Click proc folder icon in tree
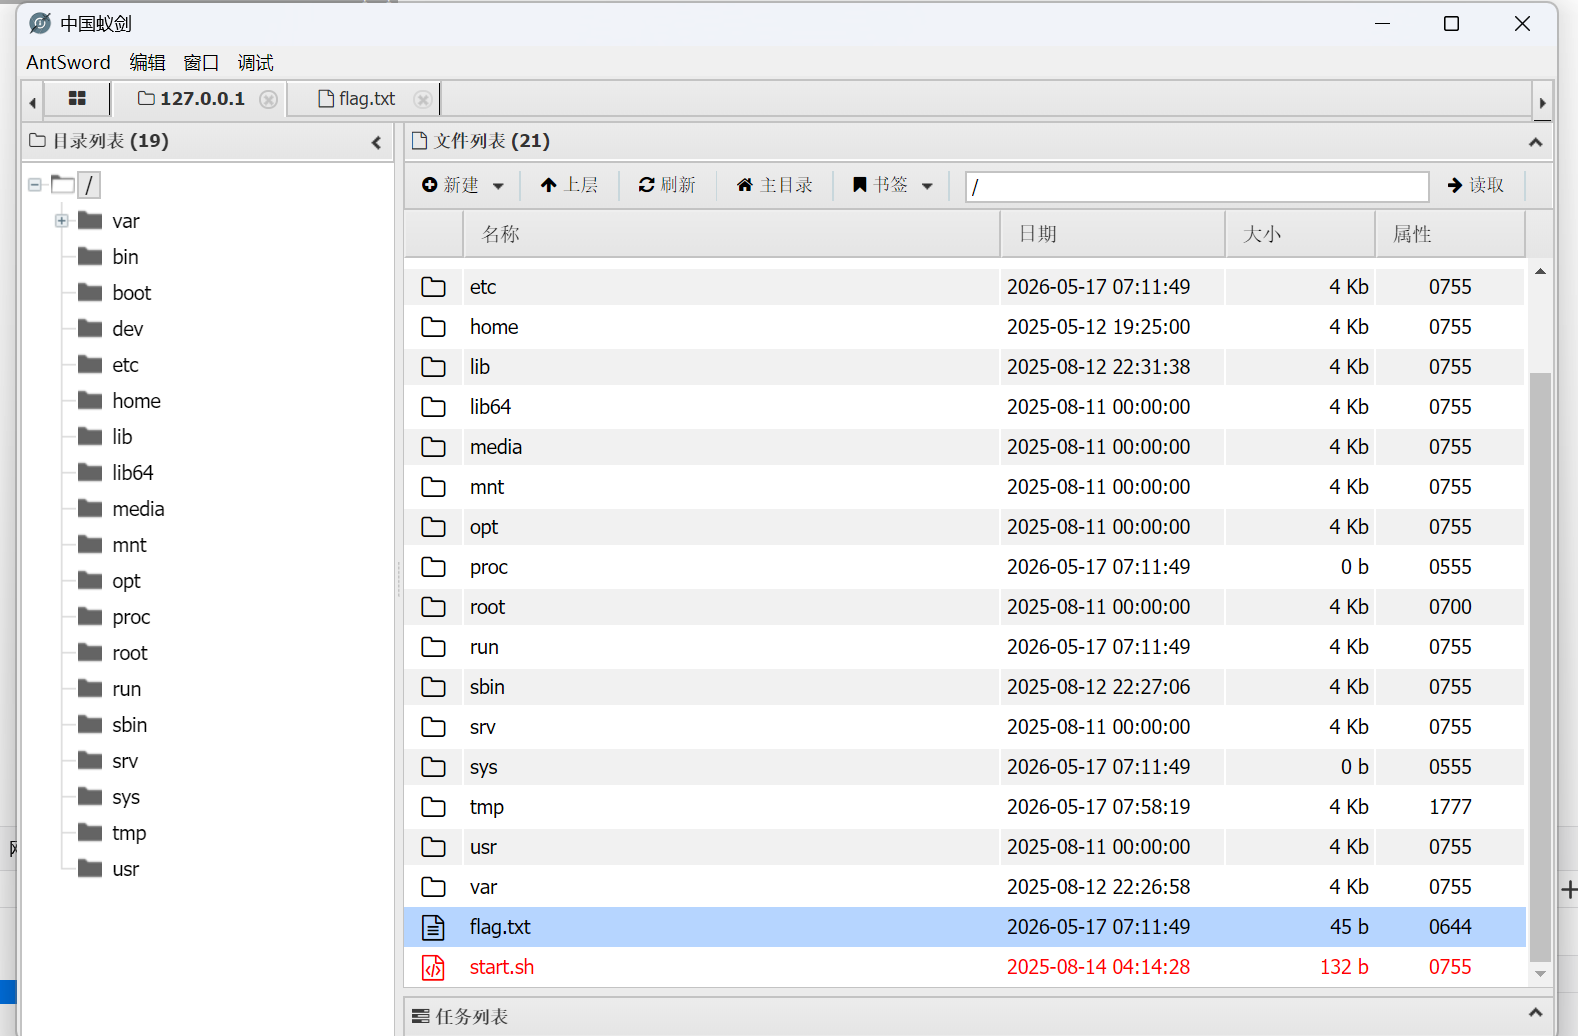The width and height of the screenshot is (1578, 1036). [x=90, y=616]
